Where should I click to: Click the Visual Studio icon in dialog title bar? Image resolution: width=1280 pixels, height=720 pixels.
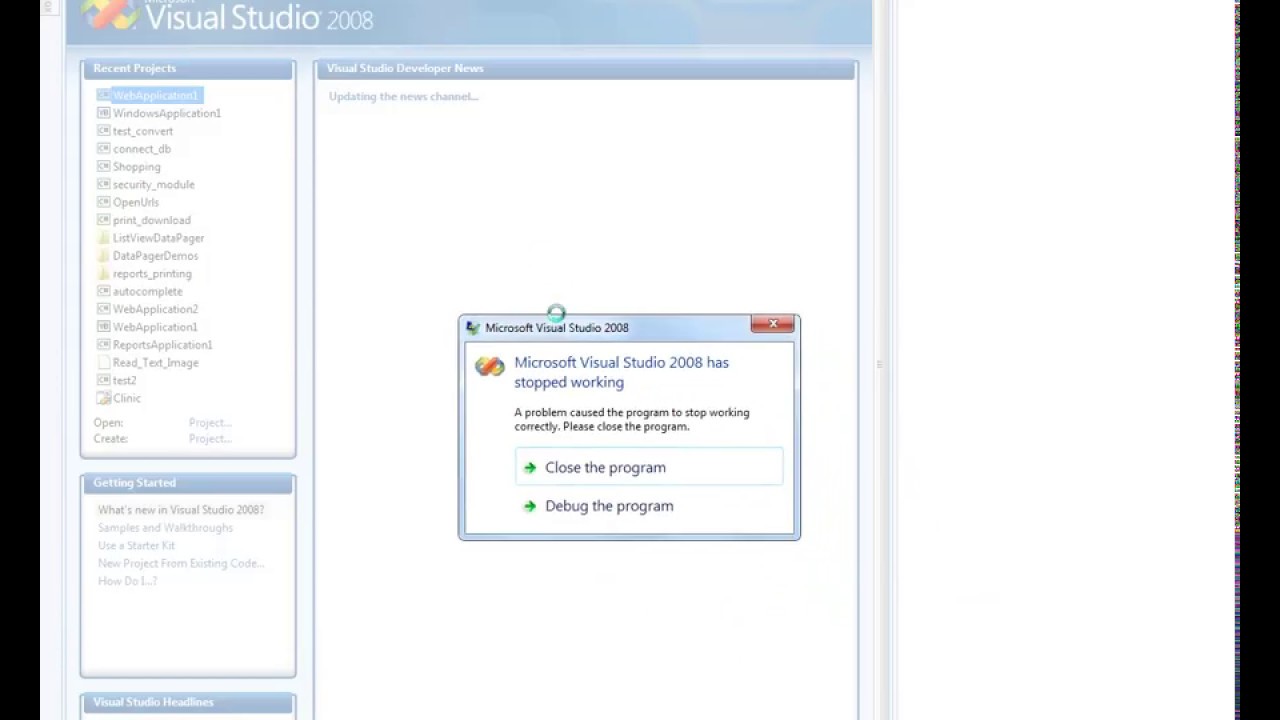[x=473, y=328]
